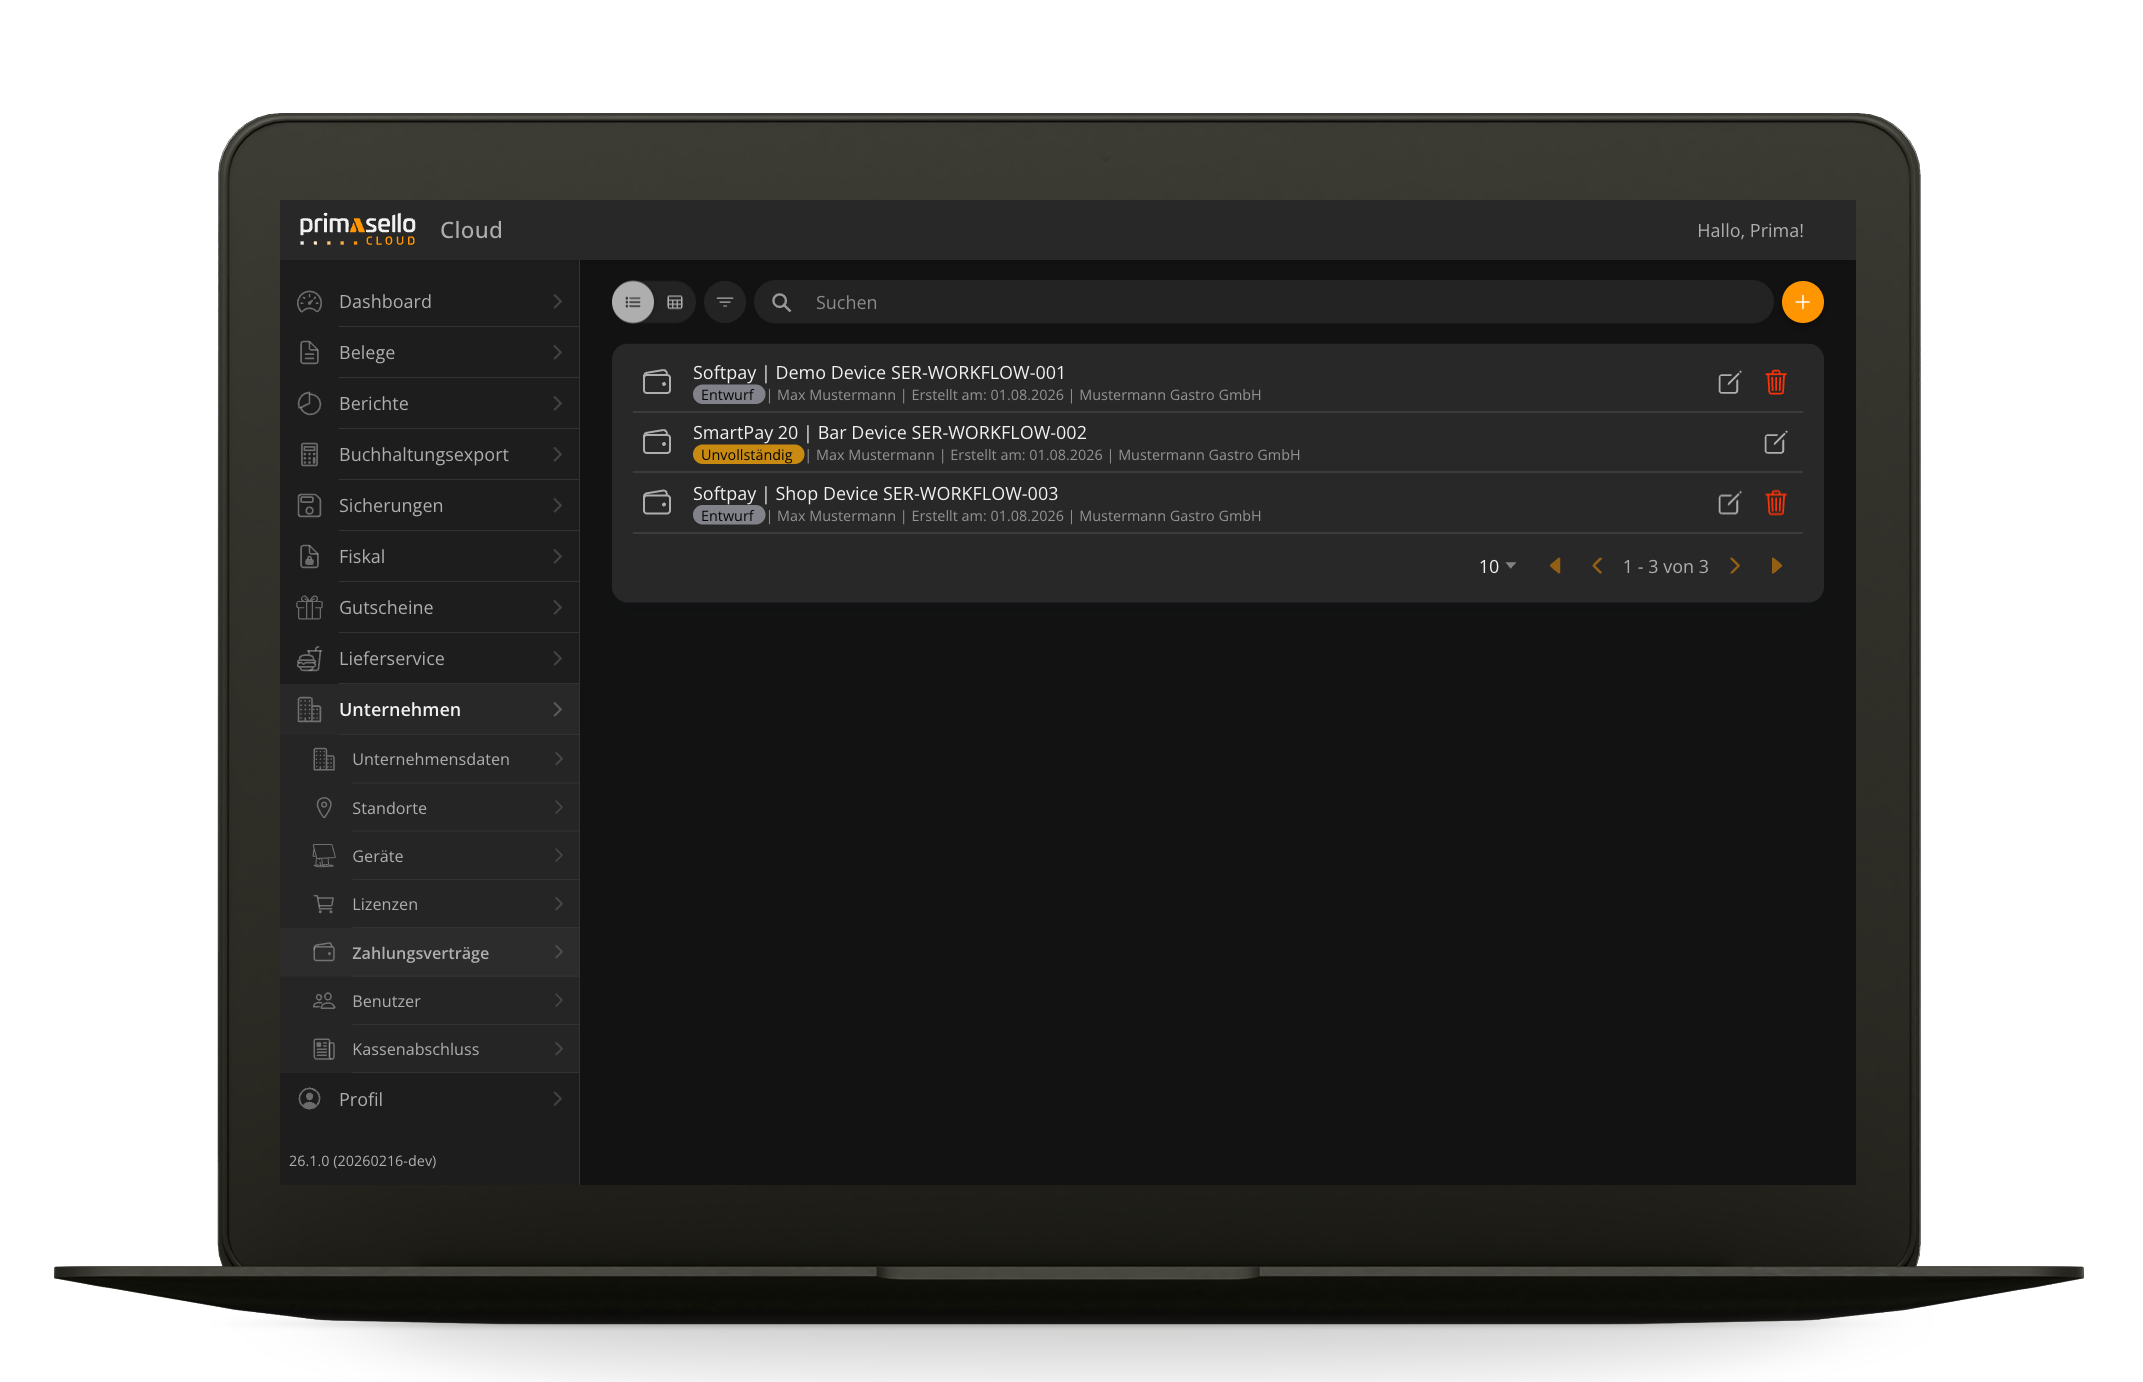
Task: Click the Geräte register icon
Action: [324, 855]
